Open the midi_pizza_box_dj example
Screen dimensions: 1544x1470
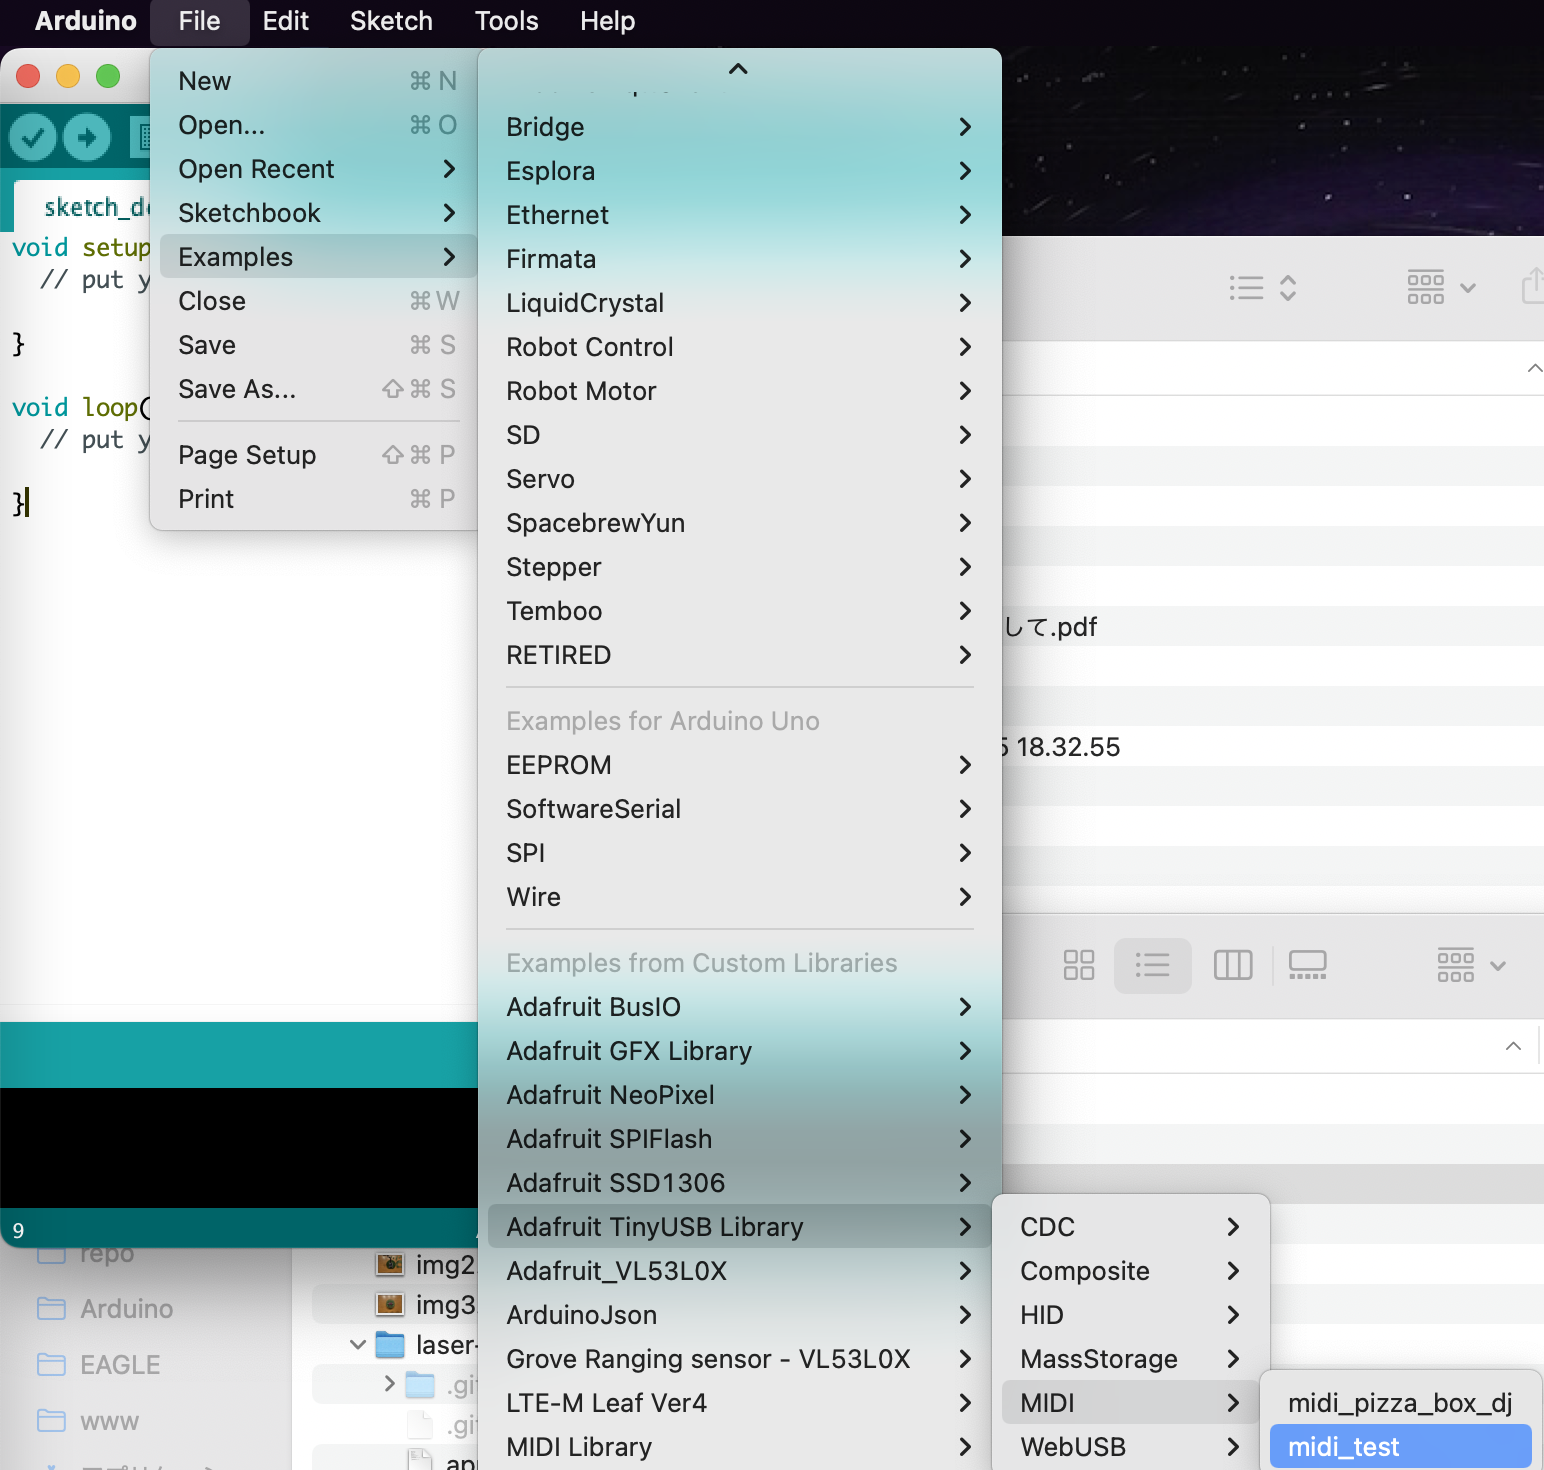pyautogui.click(x=1400, y=1403)
